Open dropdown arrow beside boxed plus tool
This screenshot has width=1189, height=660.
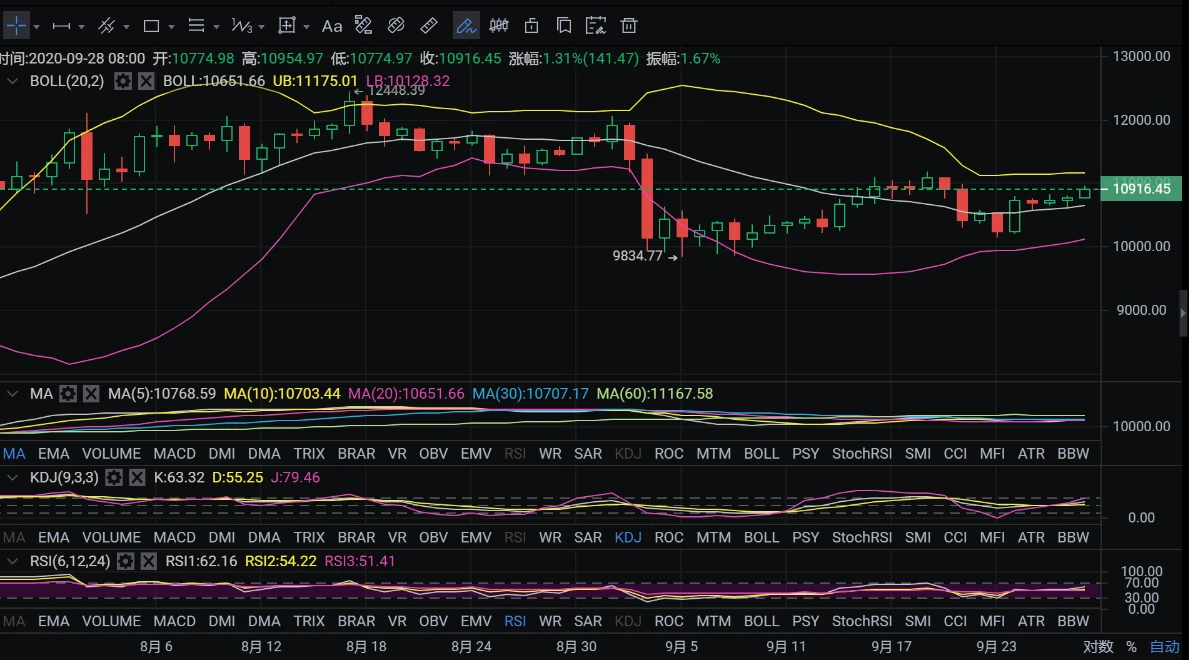tap(306, 27)
